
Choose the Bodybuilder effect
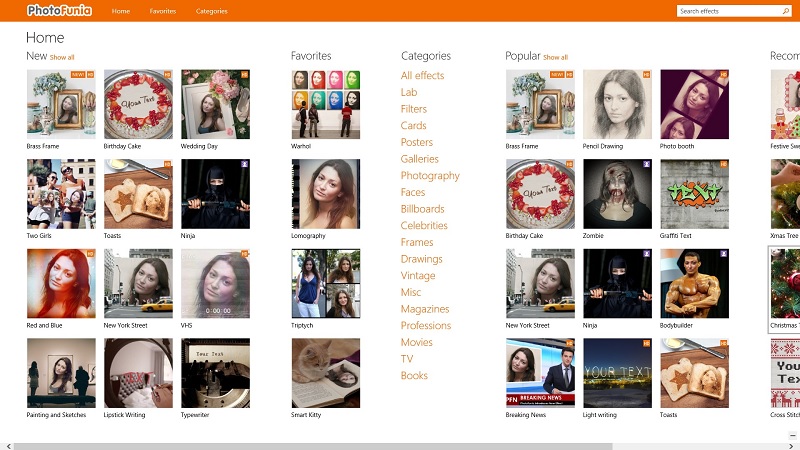tap(694, 284)
